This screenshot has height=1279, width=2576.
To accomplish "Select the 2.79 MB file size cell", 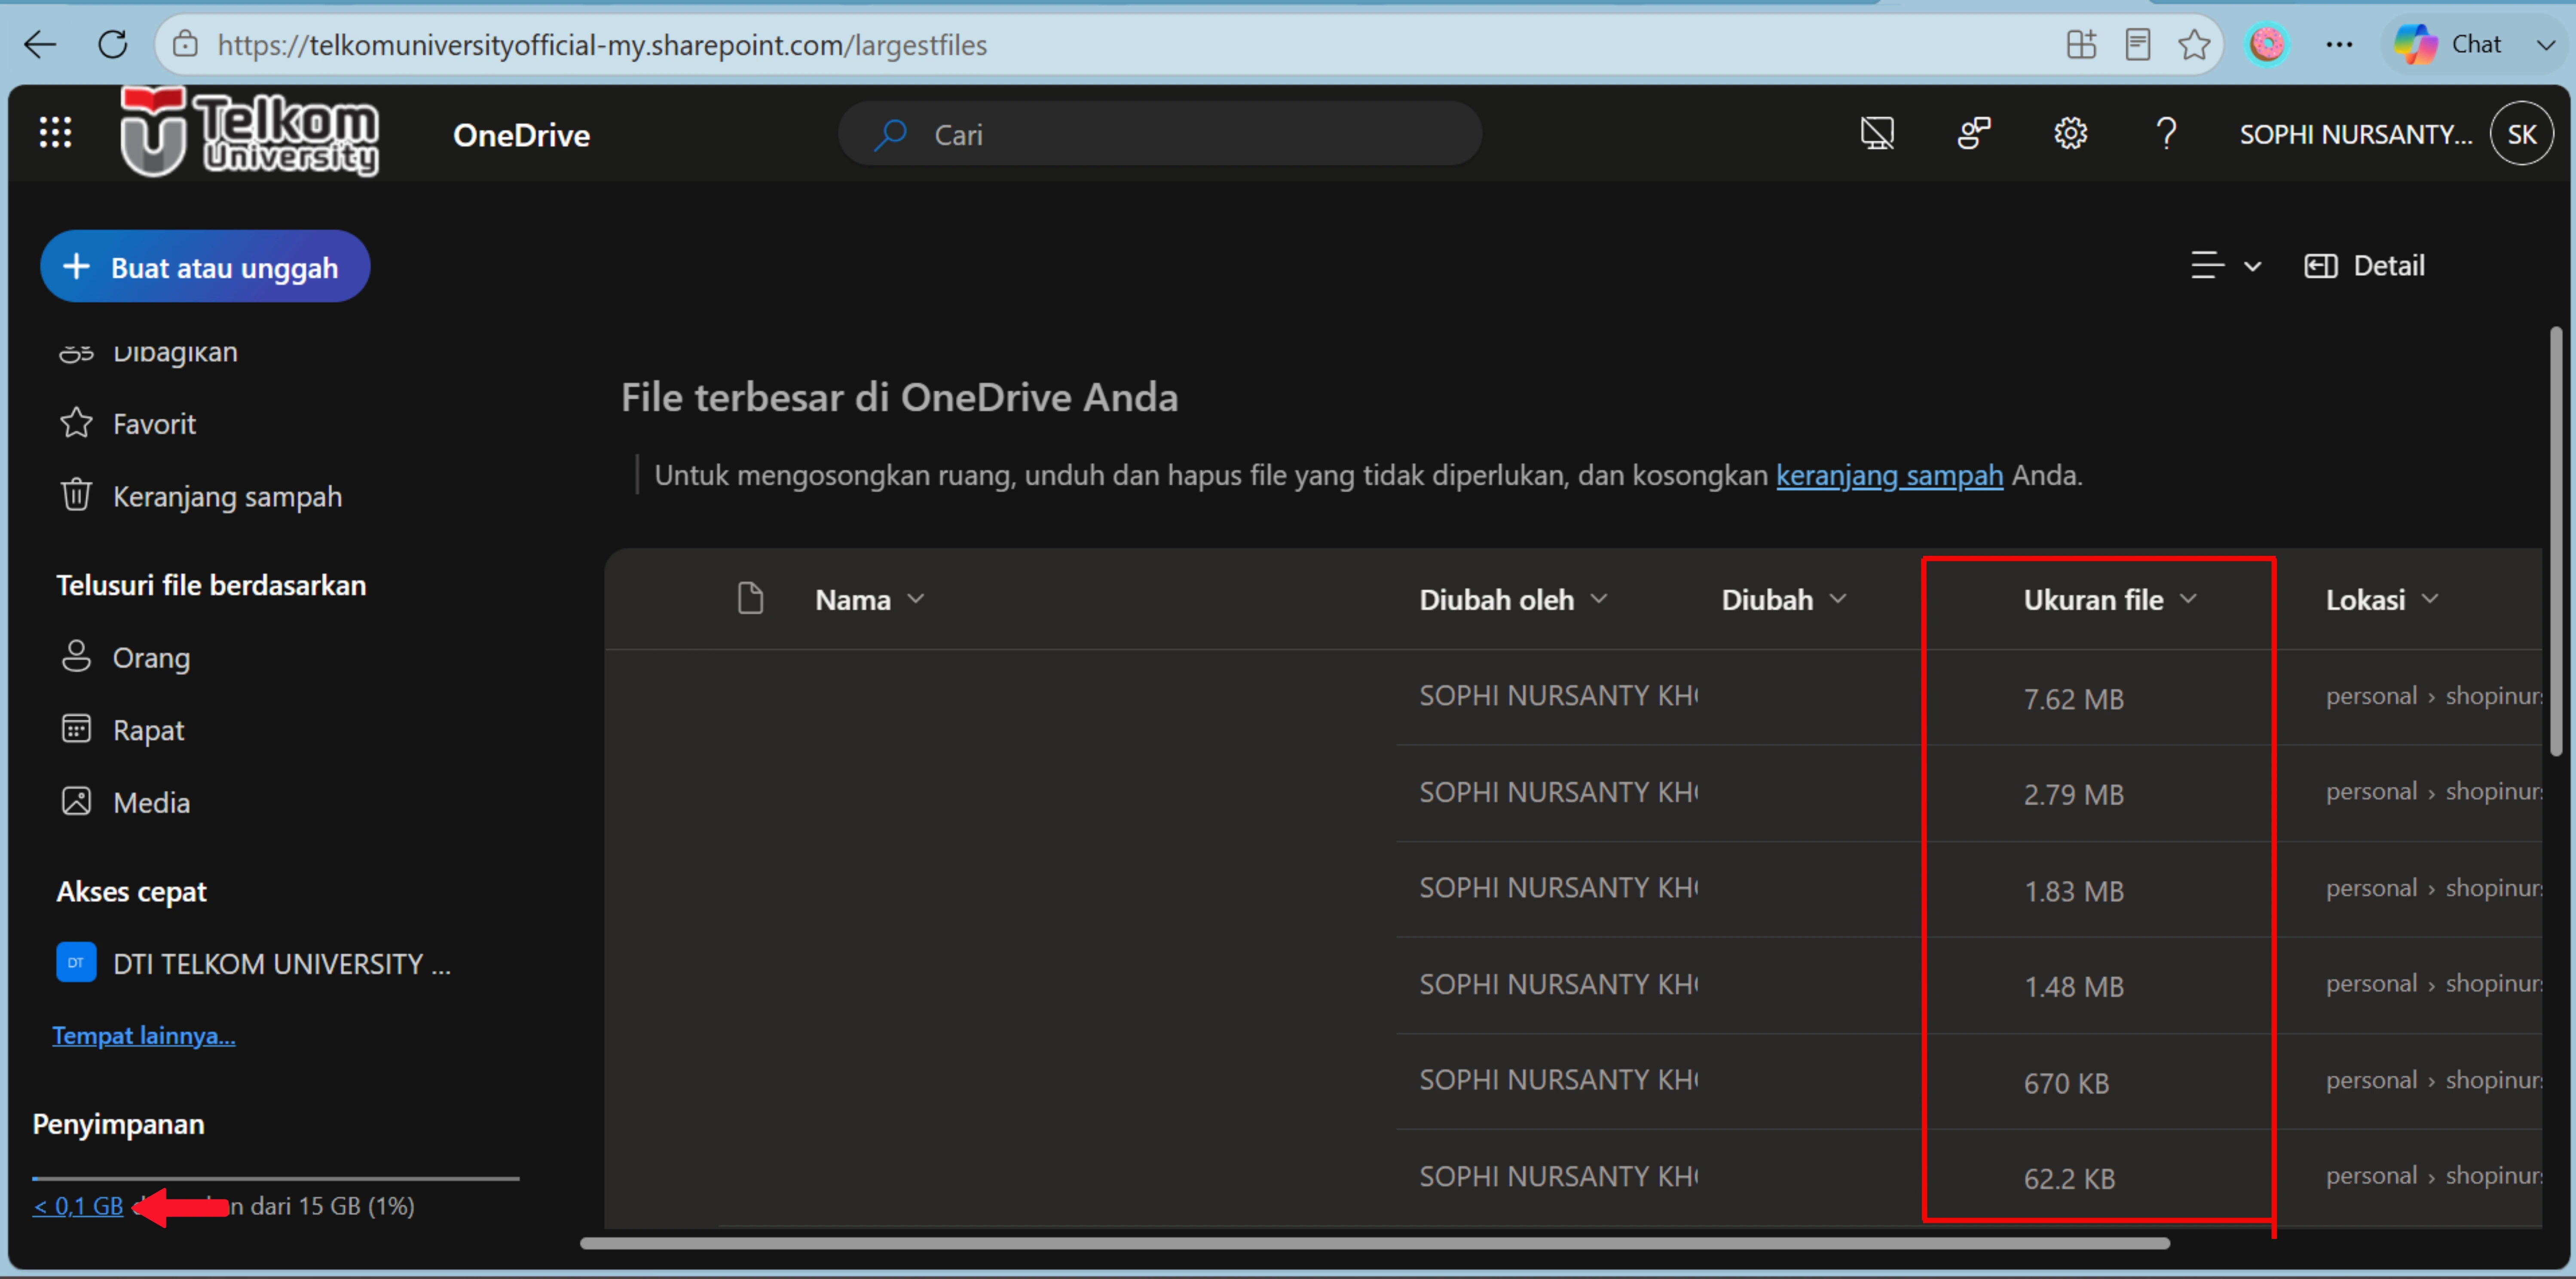I will click(x=2073, y=795).
